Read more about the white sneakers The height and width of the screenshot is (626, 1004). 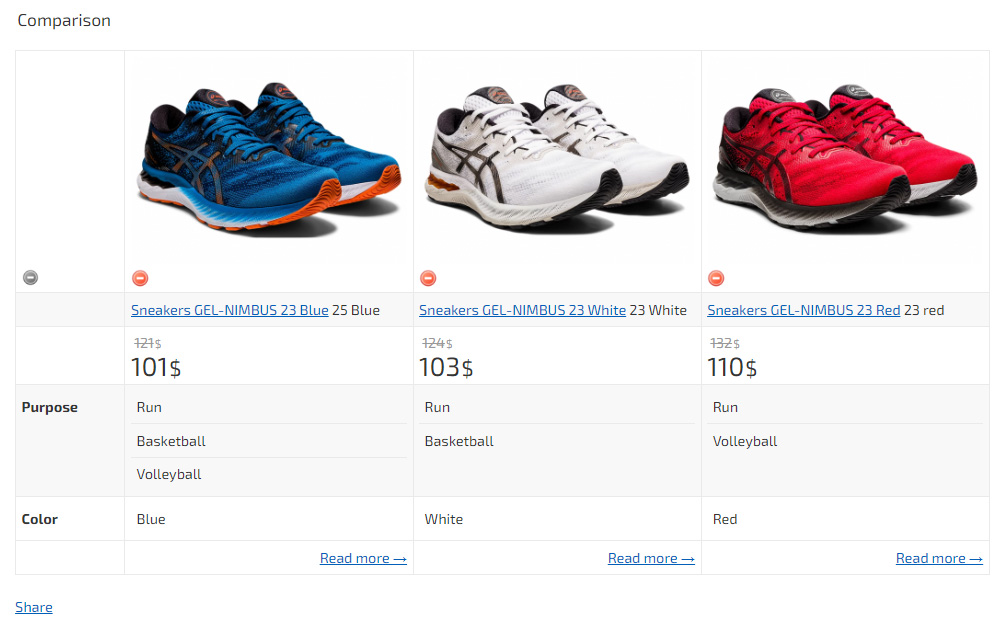click(651, 558)
